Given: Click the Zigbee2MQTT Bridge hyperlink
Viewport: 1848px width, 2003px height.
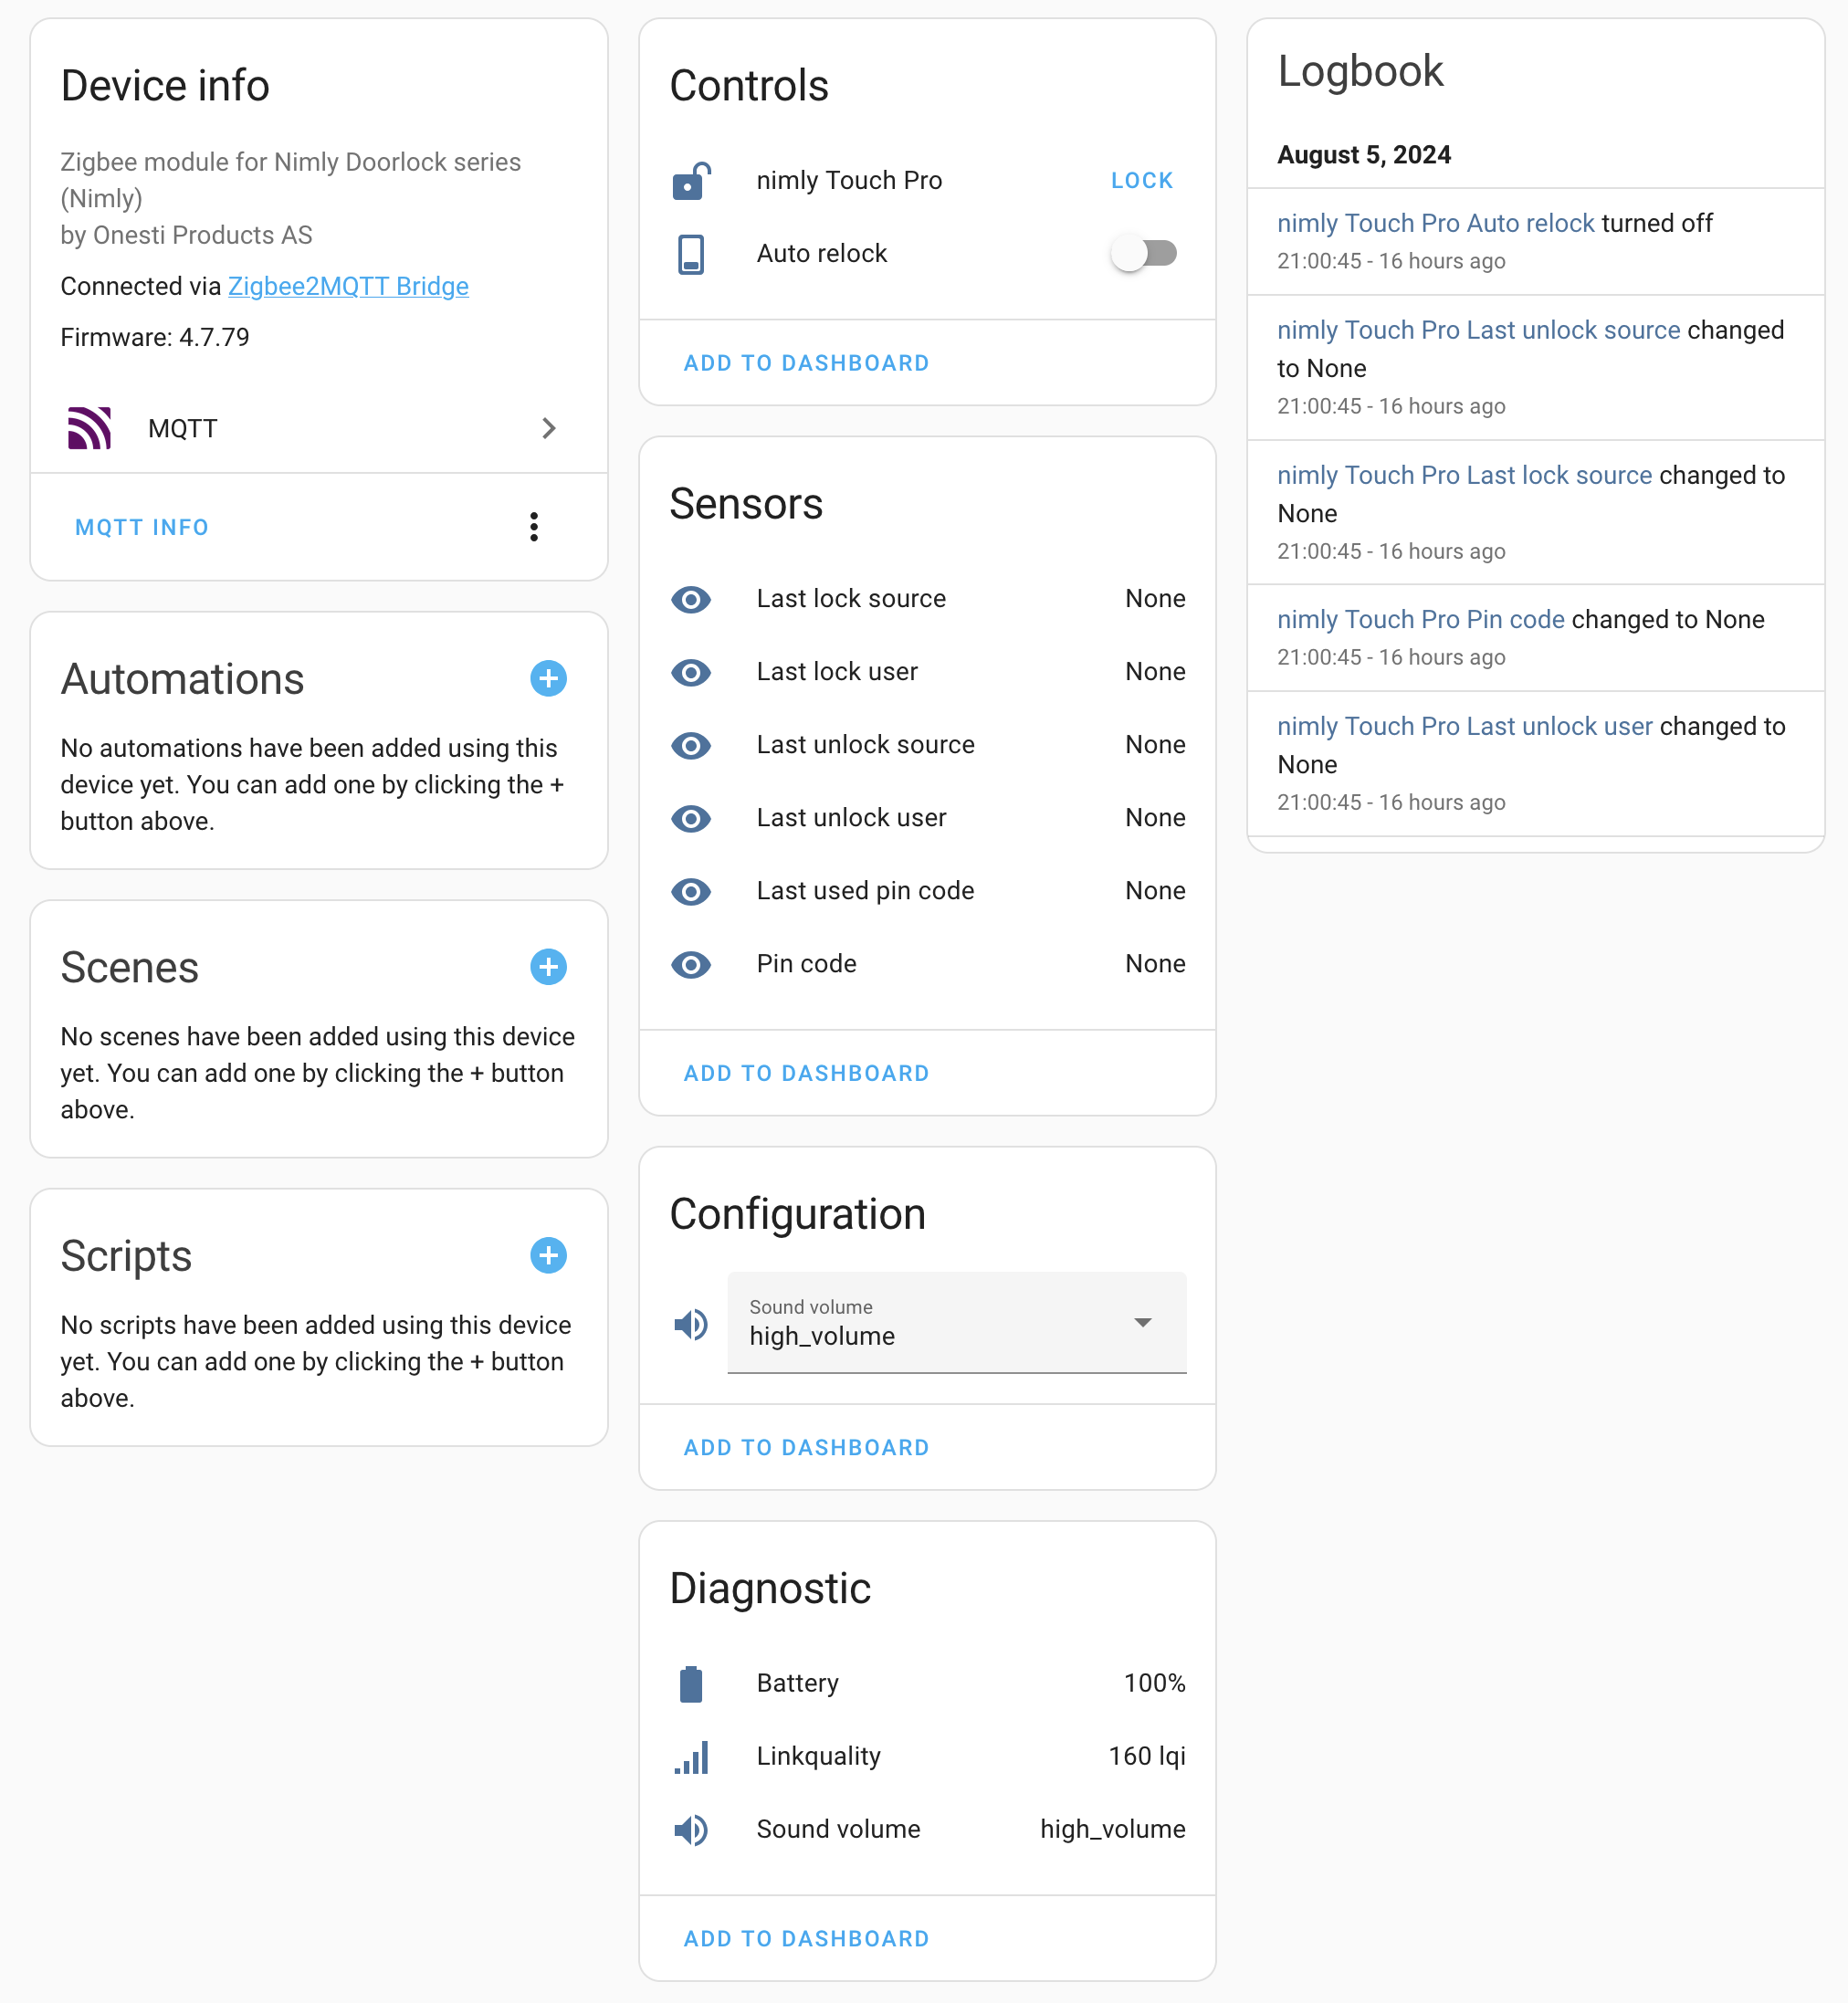Looking at the screenshot, I should 349,286.
